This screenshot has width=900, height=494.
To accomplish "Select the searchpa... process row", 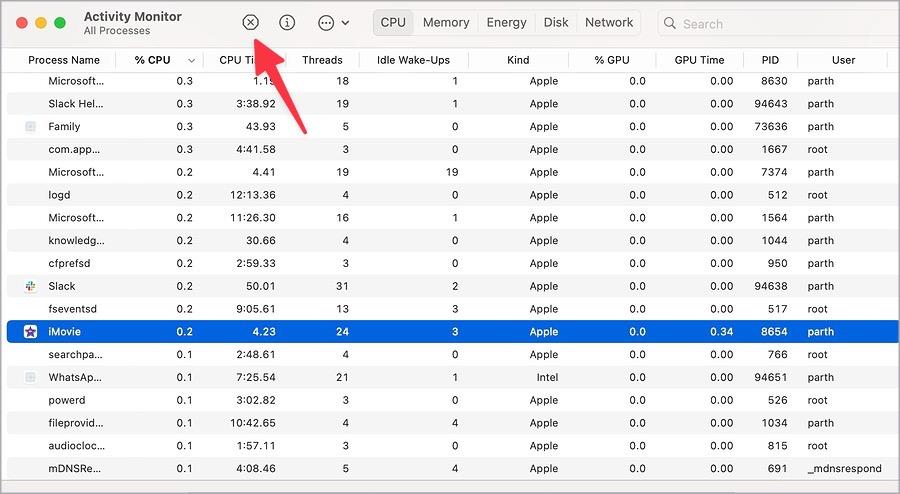I will tap(453, 355).
